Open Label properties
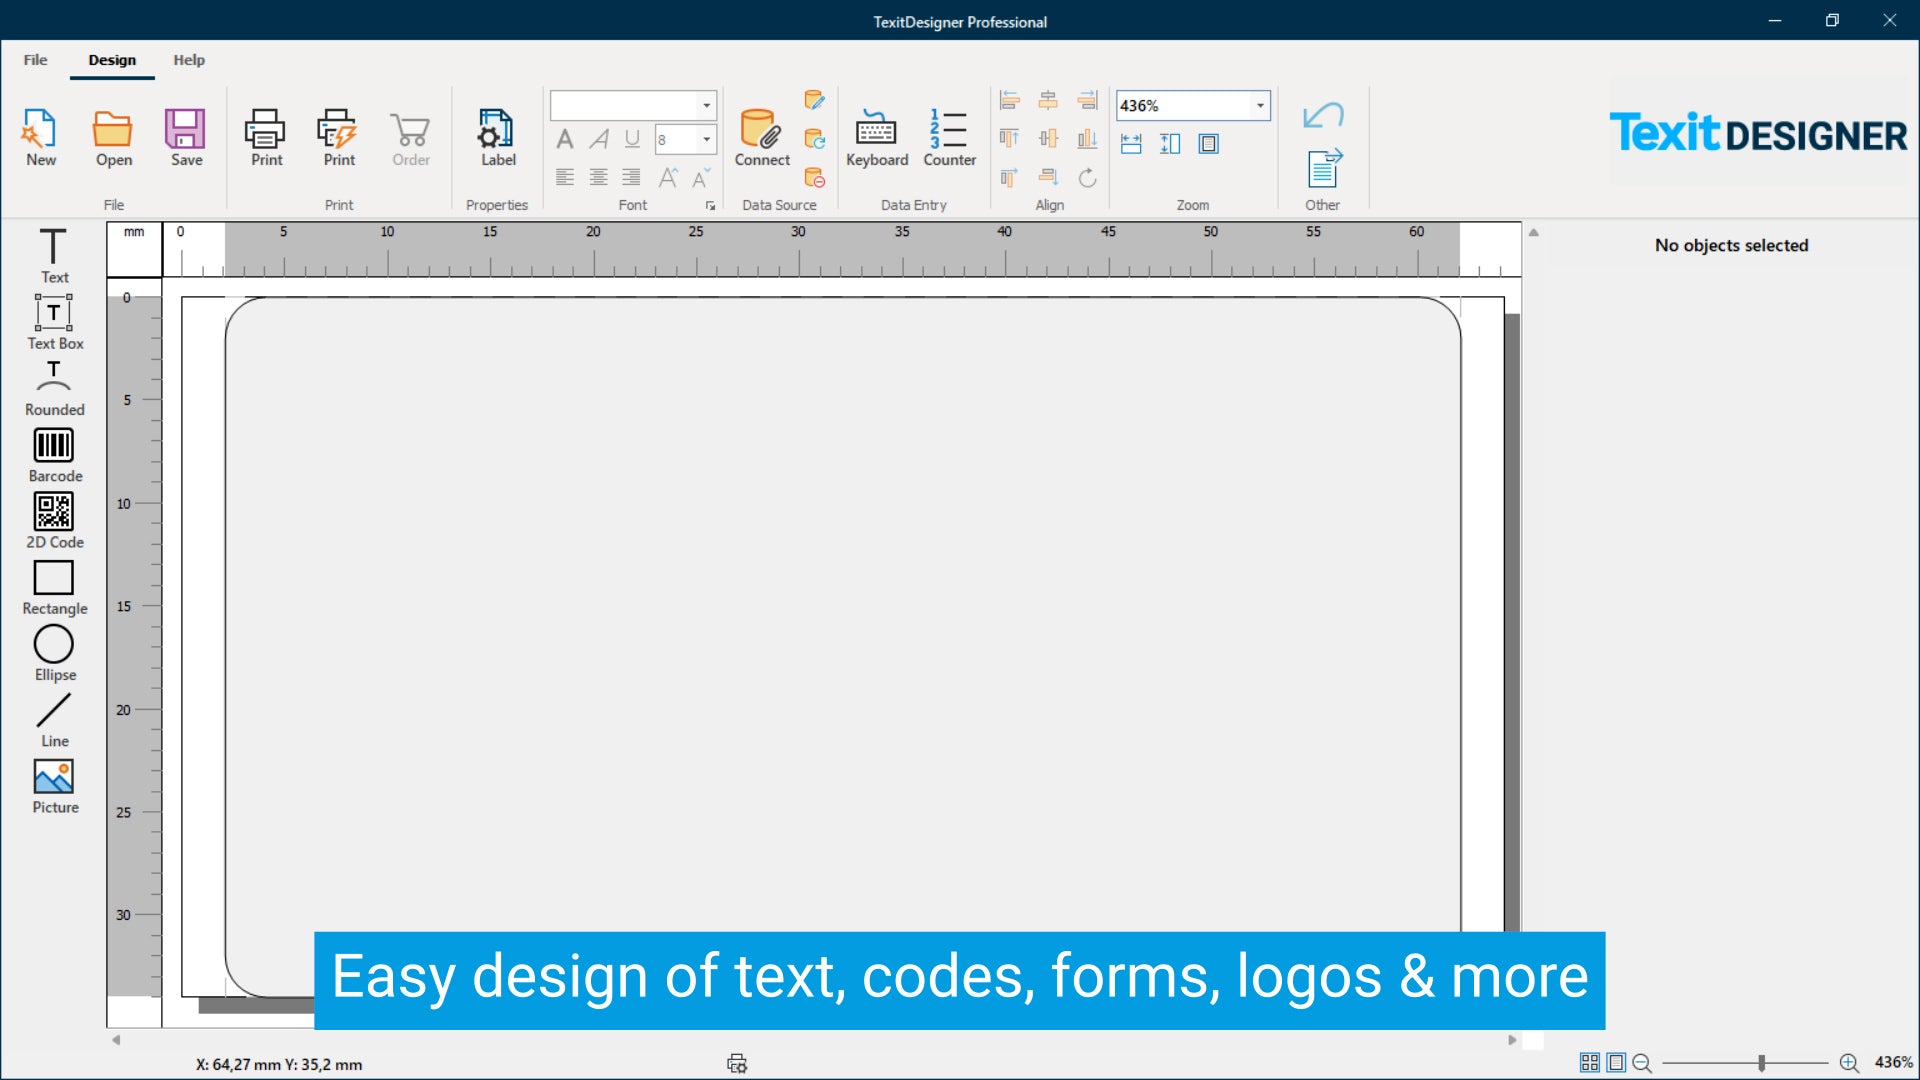Viewport: 1920px width, 1080px height. coord(497,137)
